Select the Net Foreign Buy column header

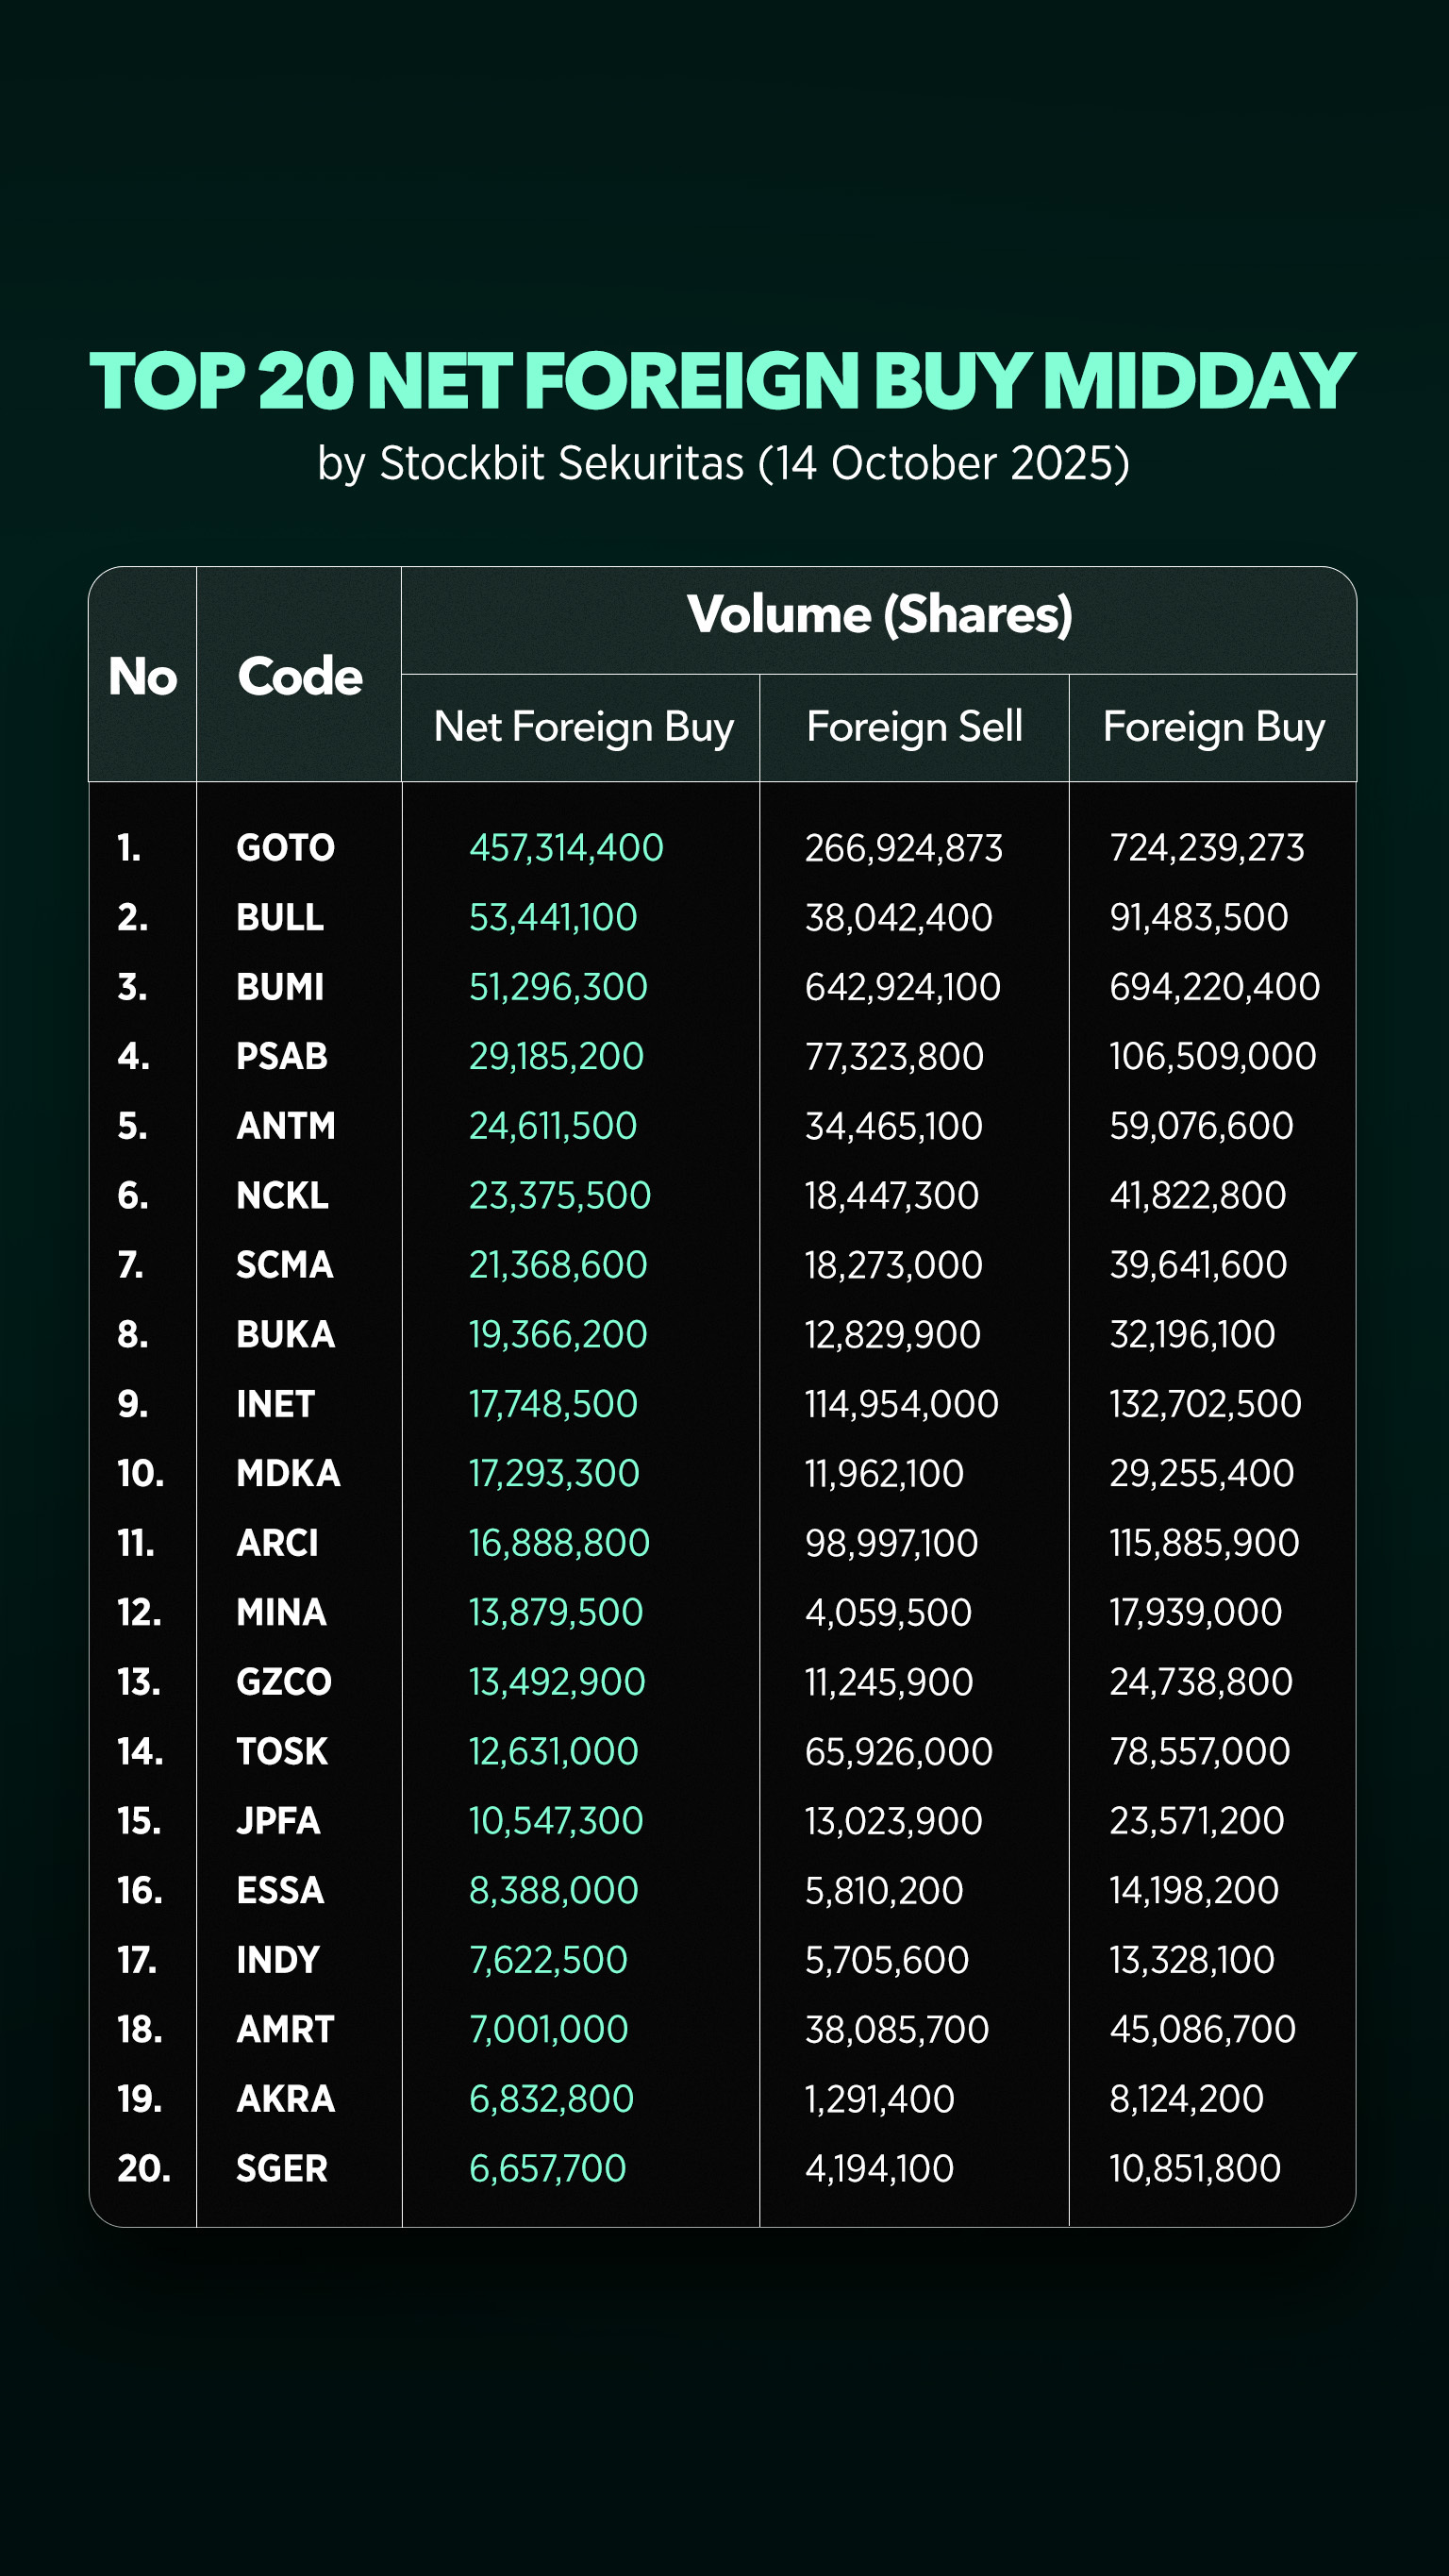(583, 727)
